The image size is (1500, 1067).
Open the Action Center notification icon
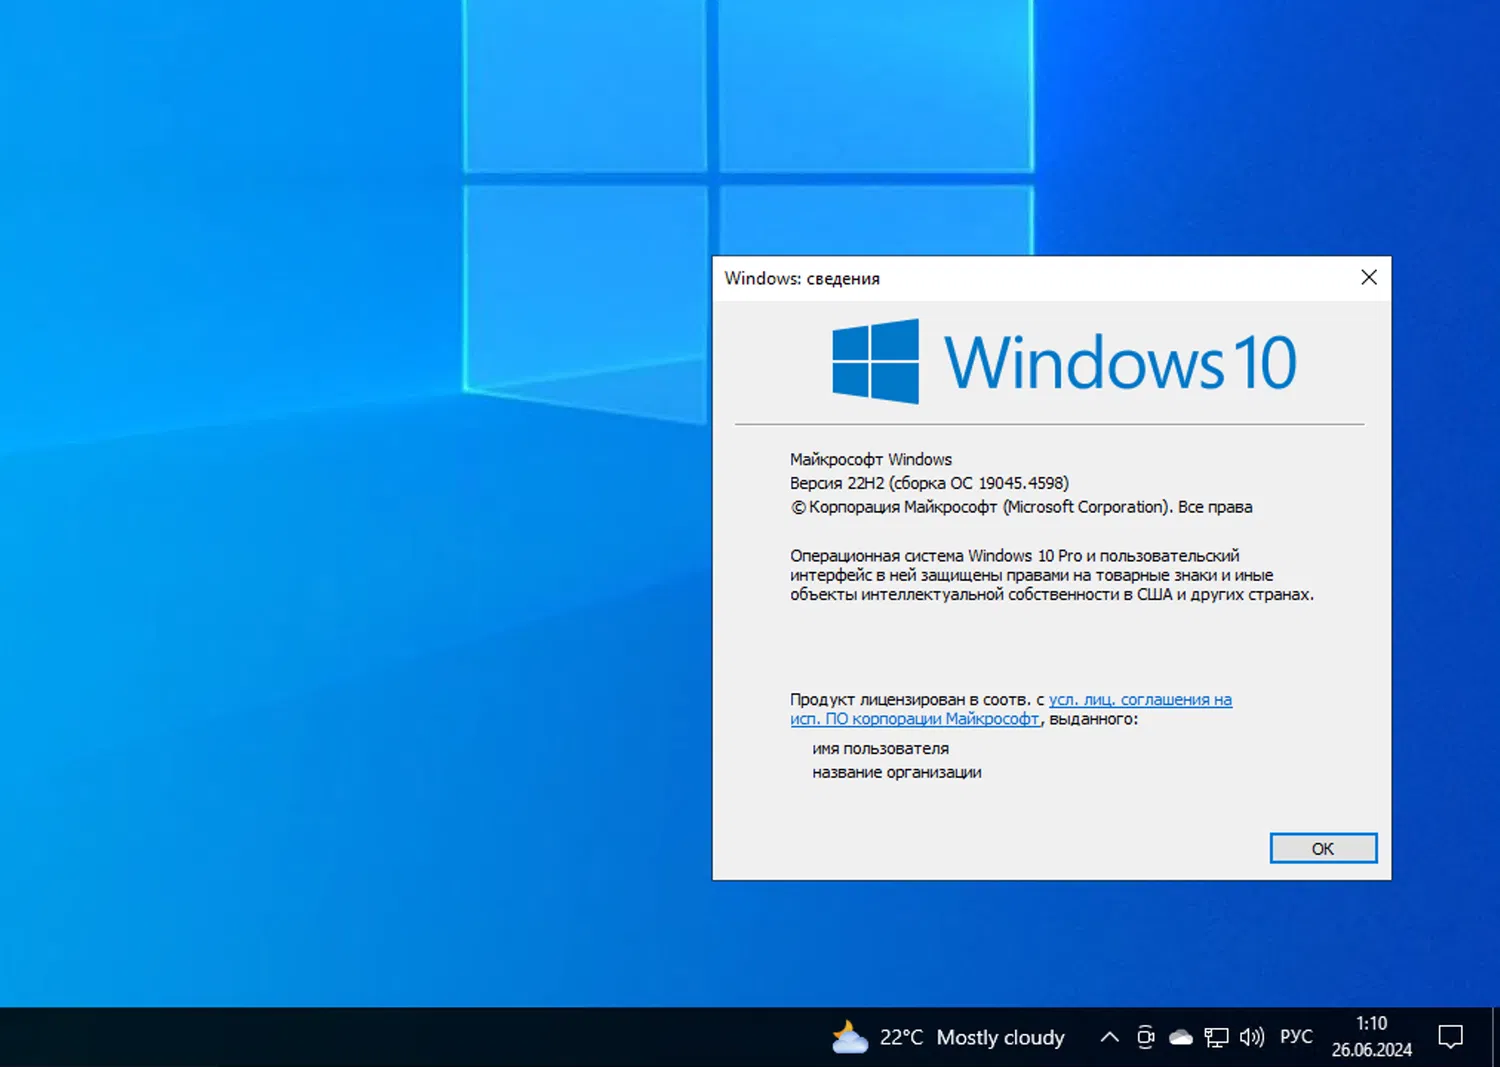(x=1452, y=1037)
